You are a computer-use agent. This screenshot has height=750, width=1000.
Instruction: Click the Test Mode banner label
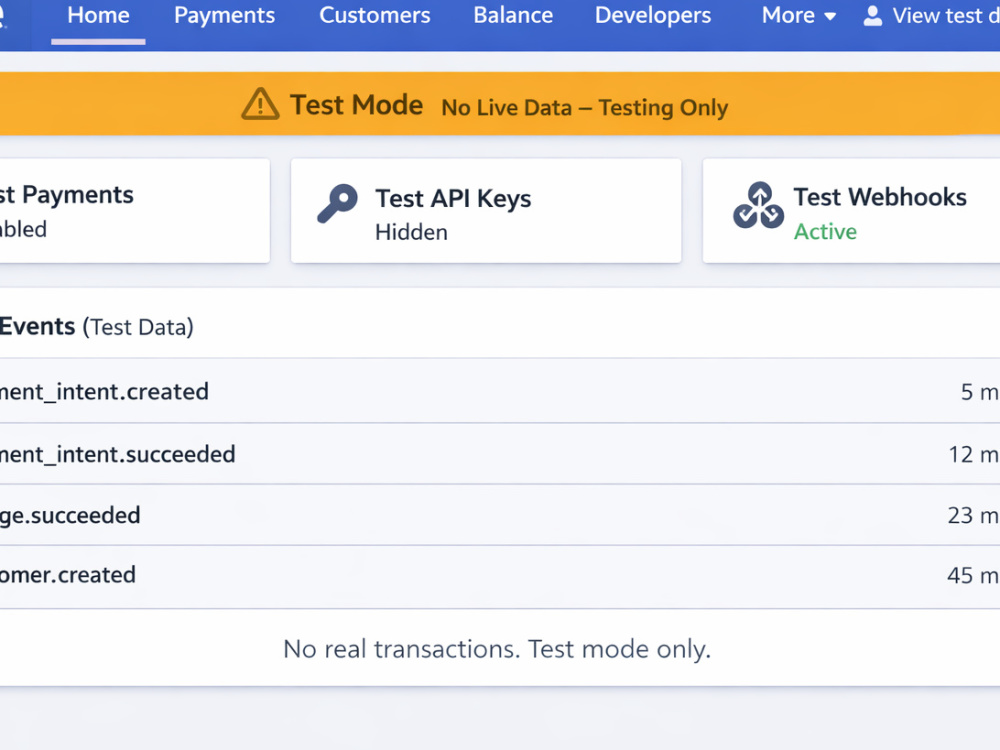click(x=356, y=105)
